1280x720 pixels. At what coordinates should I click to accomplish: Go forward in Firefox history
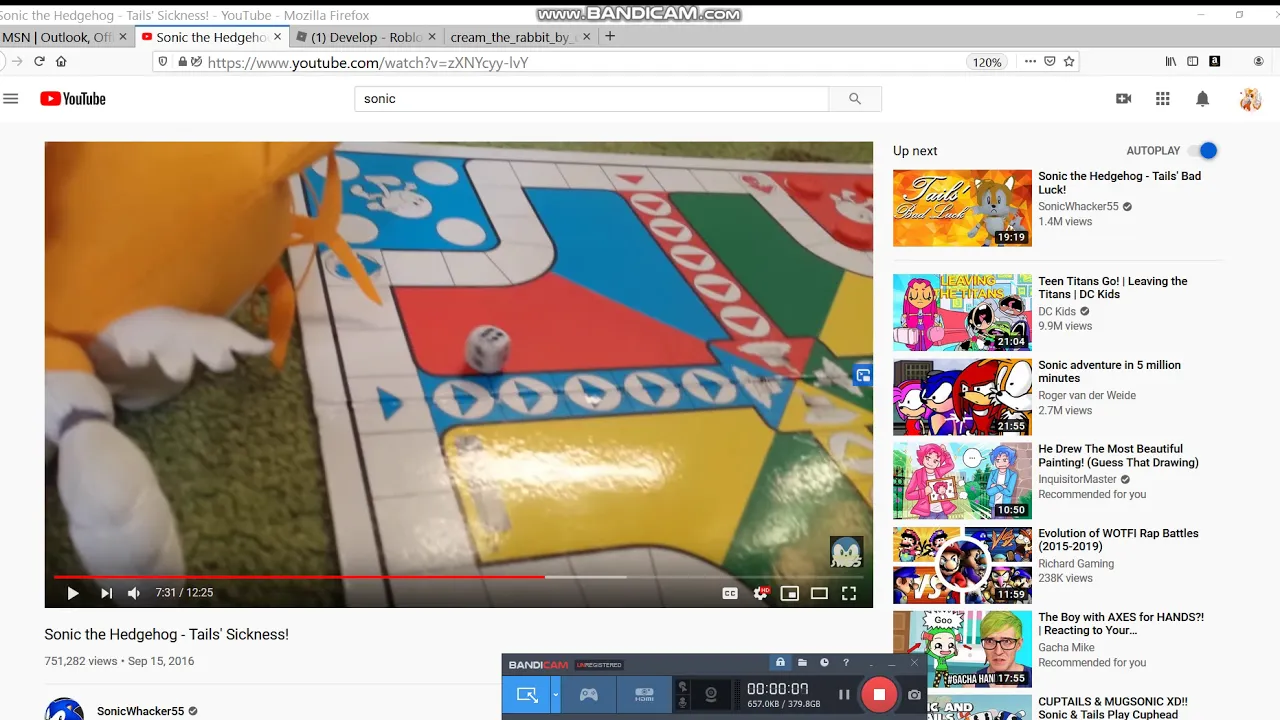tap(16, 61)
